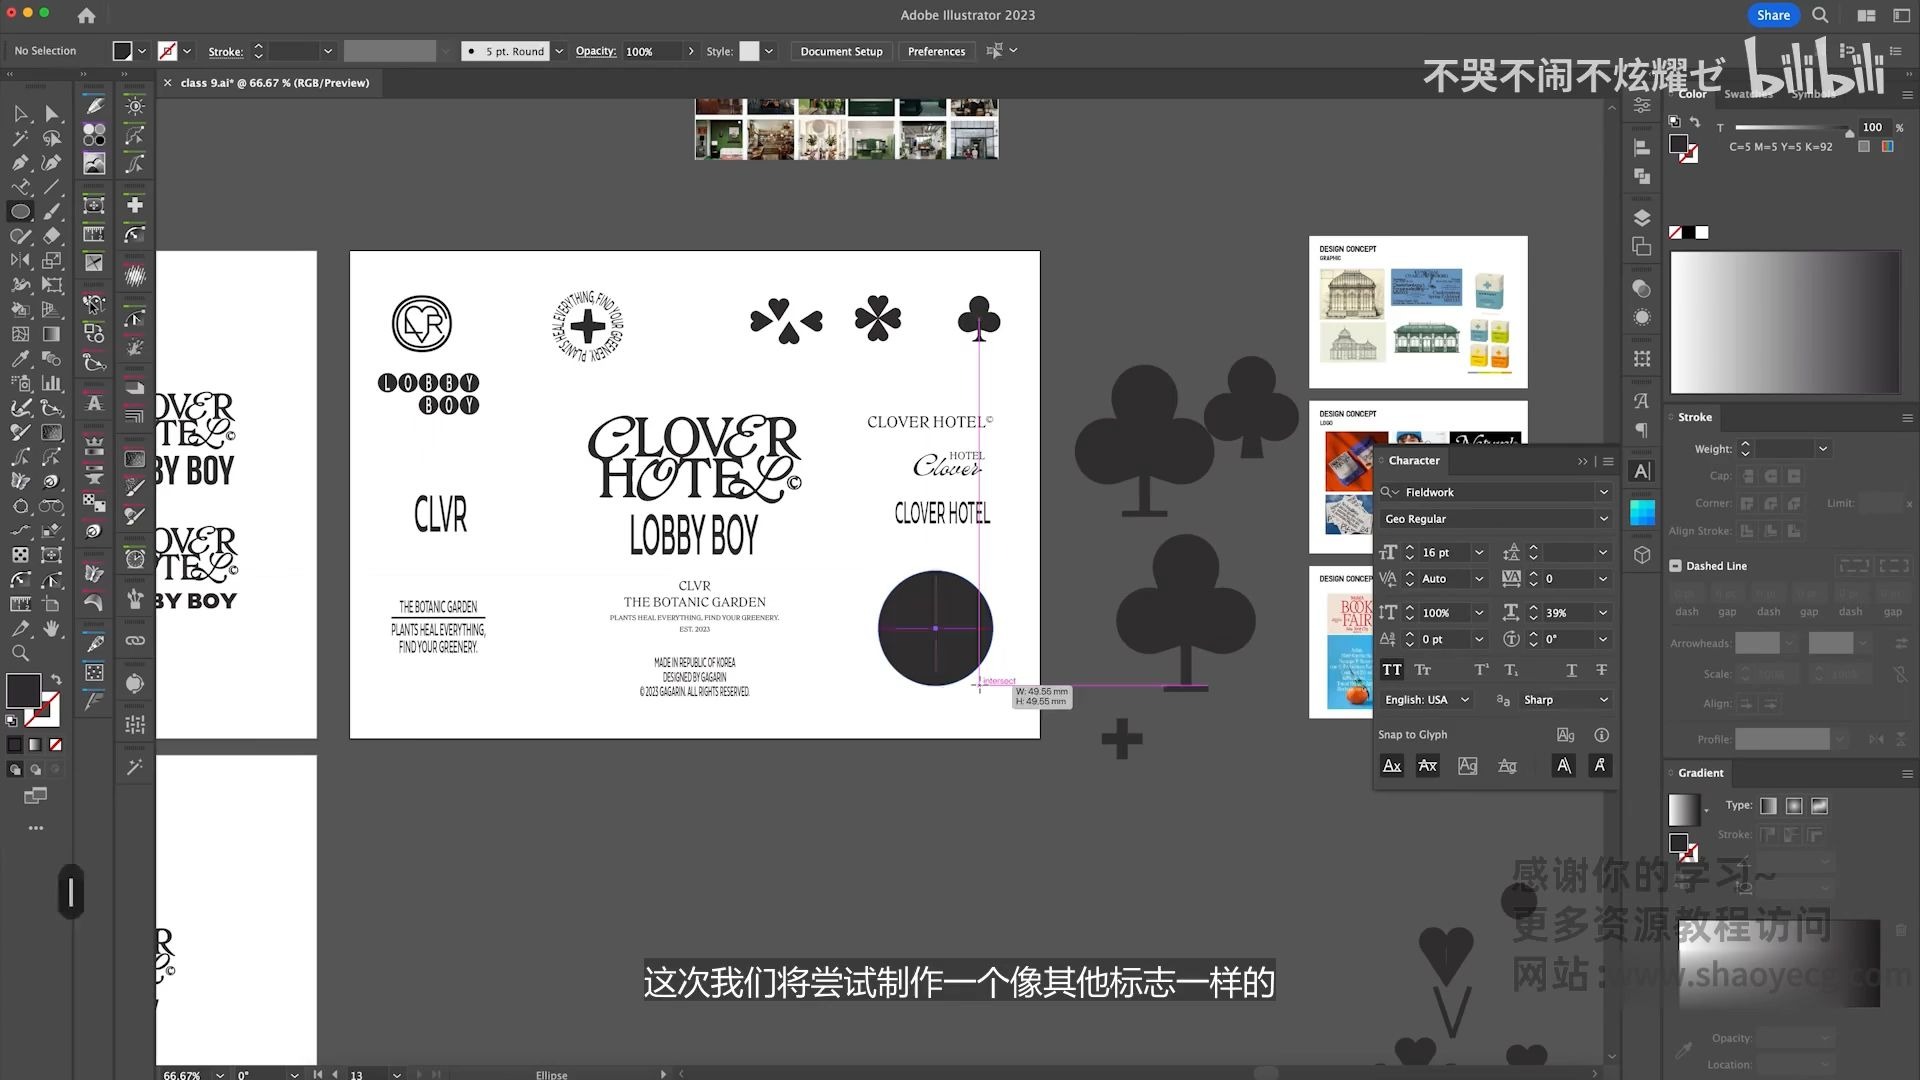
Task: Open the Character panel menu
Action: pos(1608,461)
